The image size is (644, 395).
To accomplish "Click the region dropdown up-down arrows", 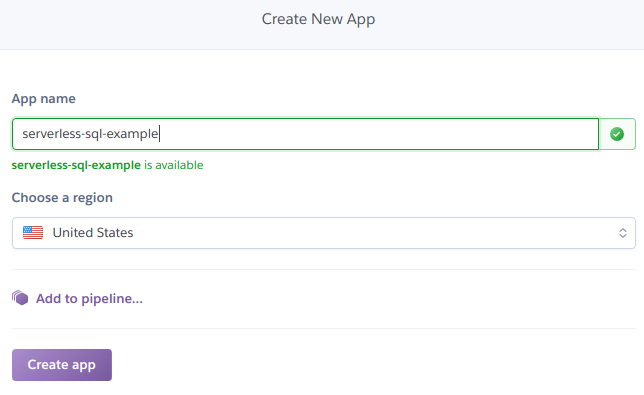I will pyautogui.click(x=623, y=233).
